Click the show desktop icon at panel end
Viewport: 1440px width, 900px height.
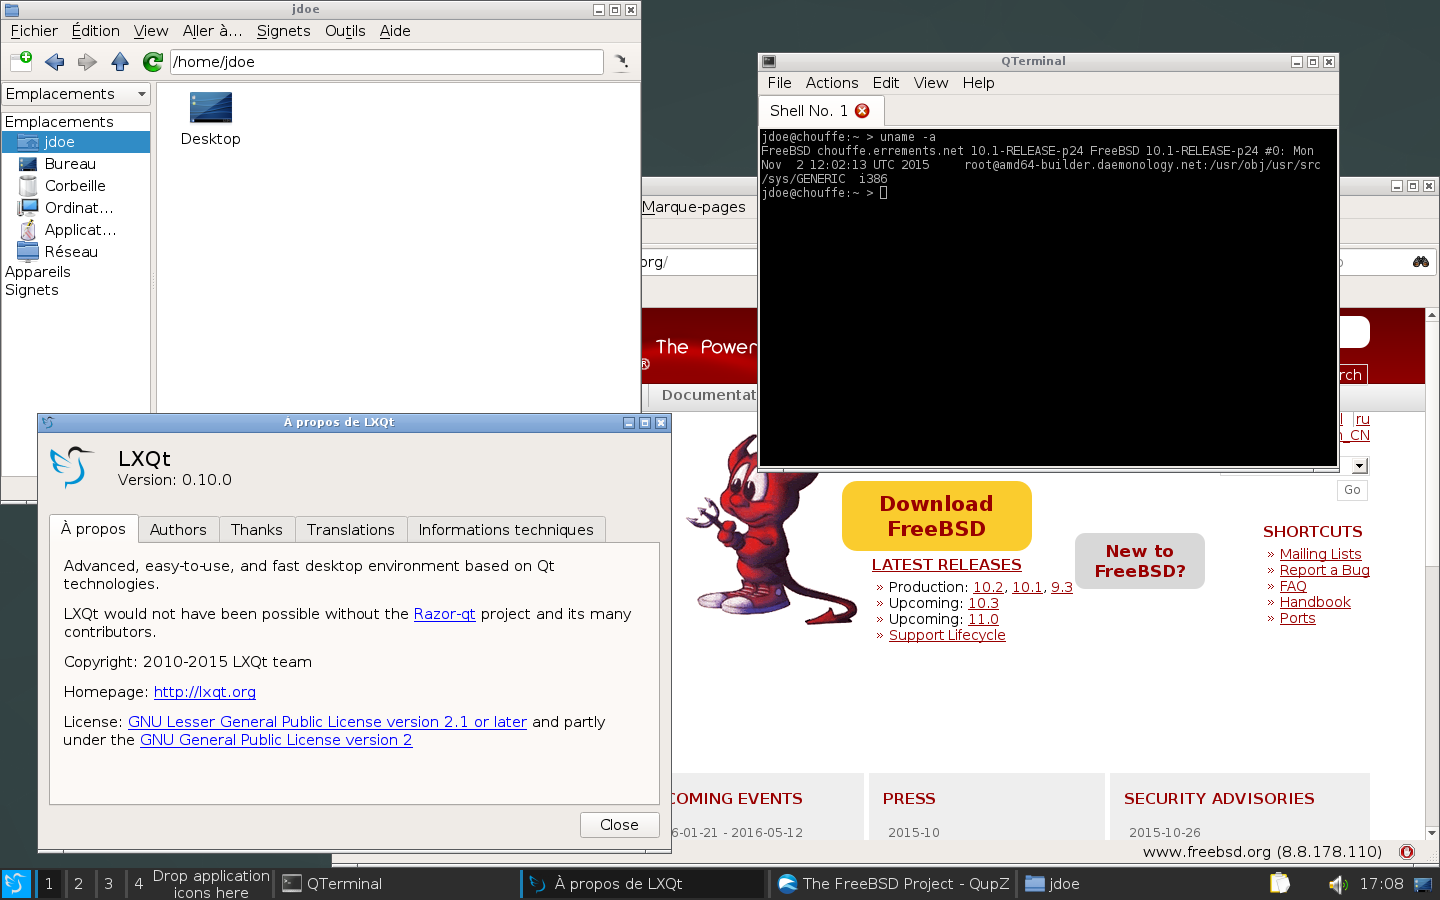1423,884
